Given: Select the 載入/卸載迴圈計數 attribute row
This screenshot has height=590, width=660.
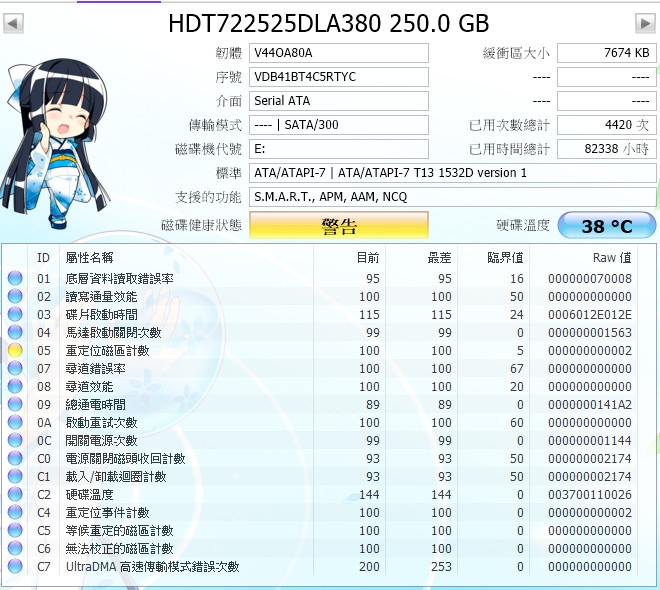Looking at the screenshot, I should coord(320,476).
